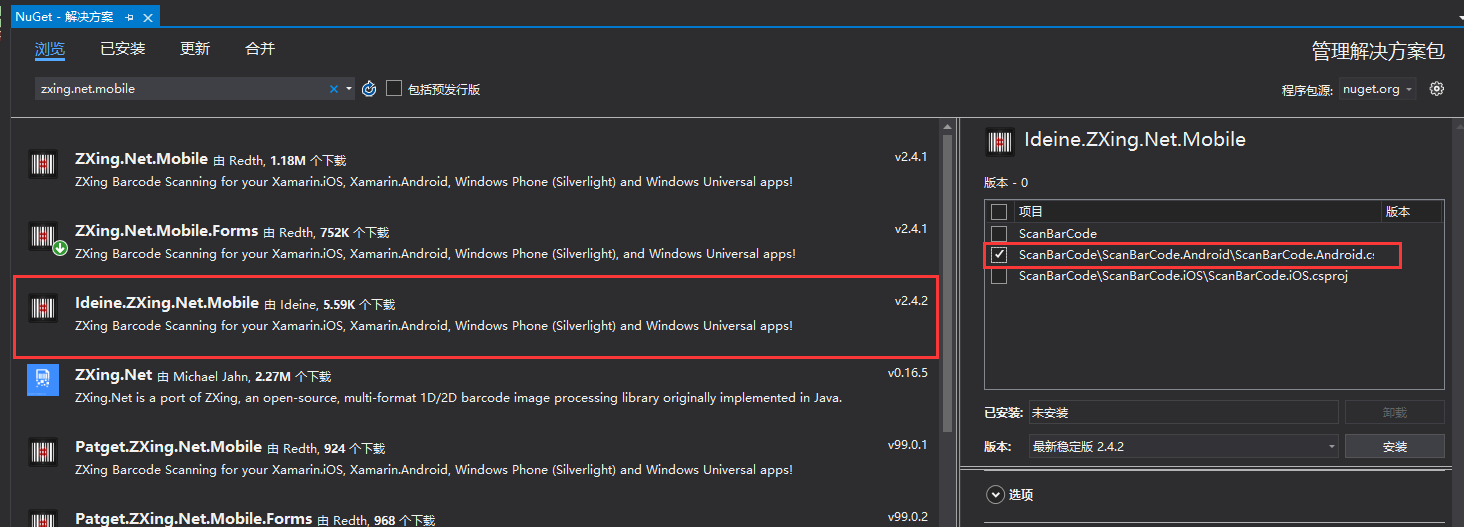The height and width of the screenshot is (527, 1464).
Task: Click the Ideine.ZXing.Net.Mobile list package icon
Action: click(x=42, y=308)
